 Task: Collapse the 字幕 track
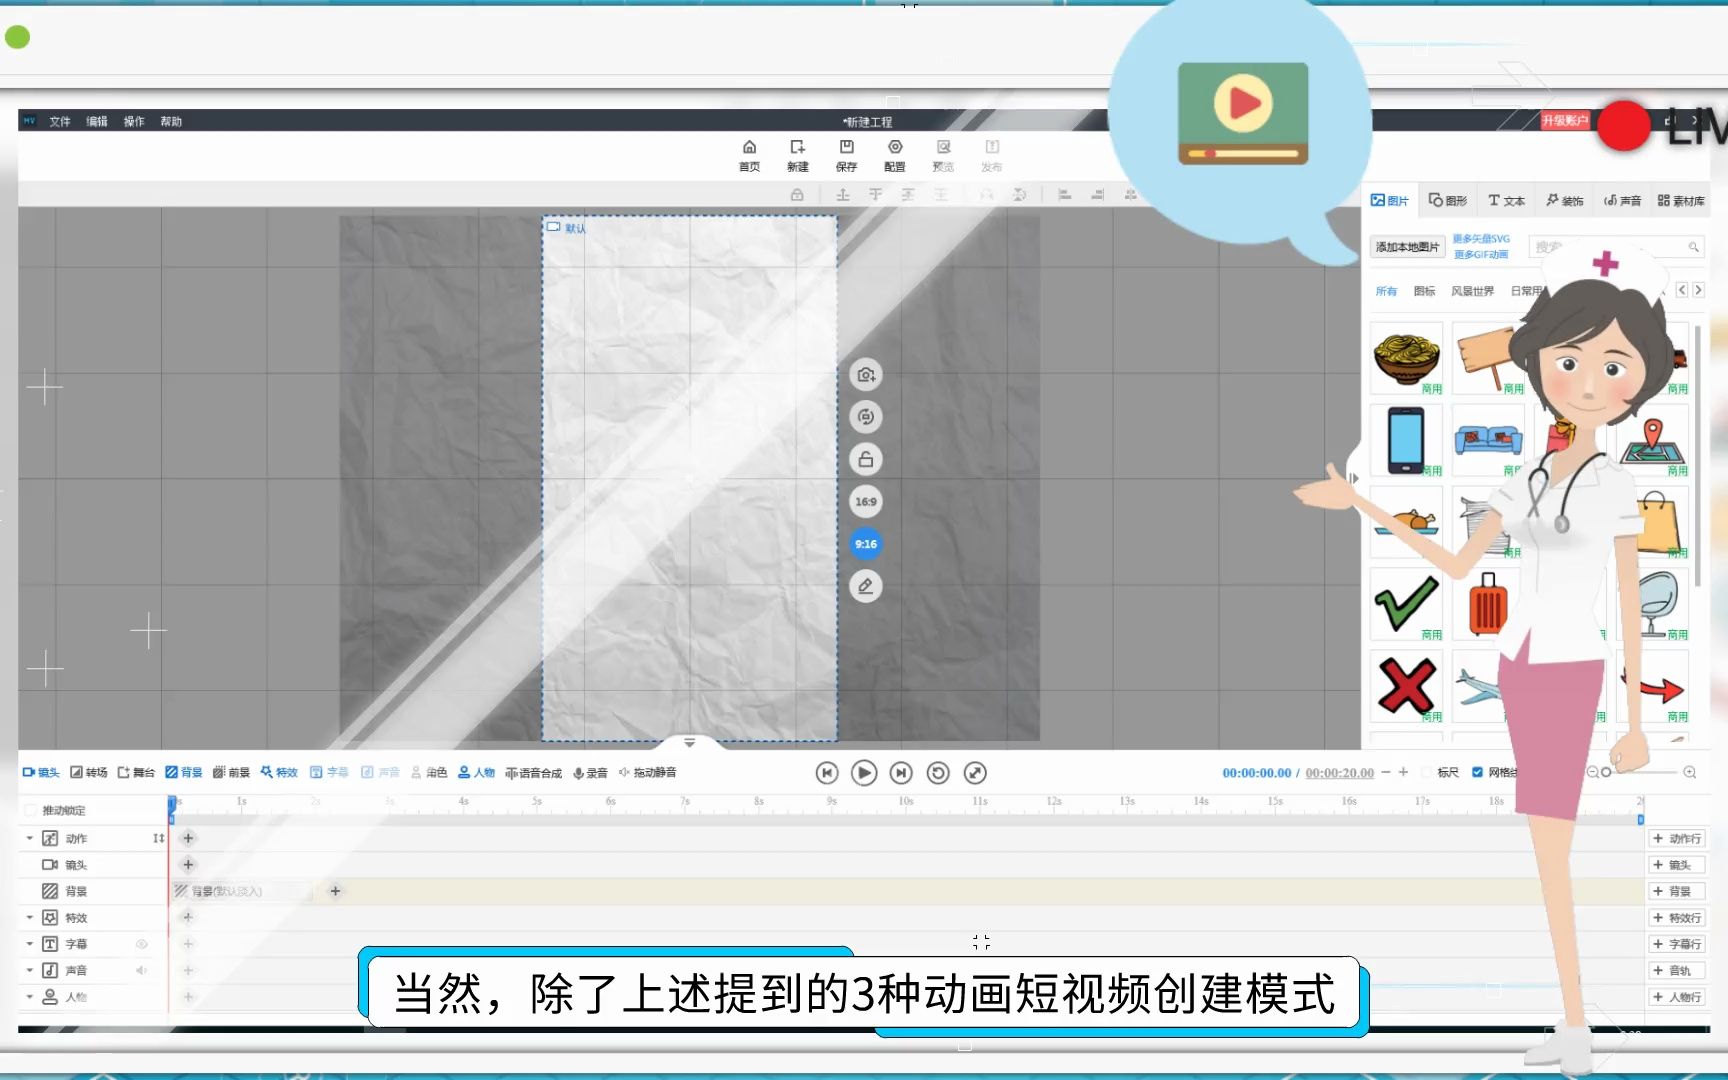30,944
